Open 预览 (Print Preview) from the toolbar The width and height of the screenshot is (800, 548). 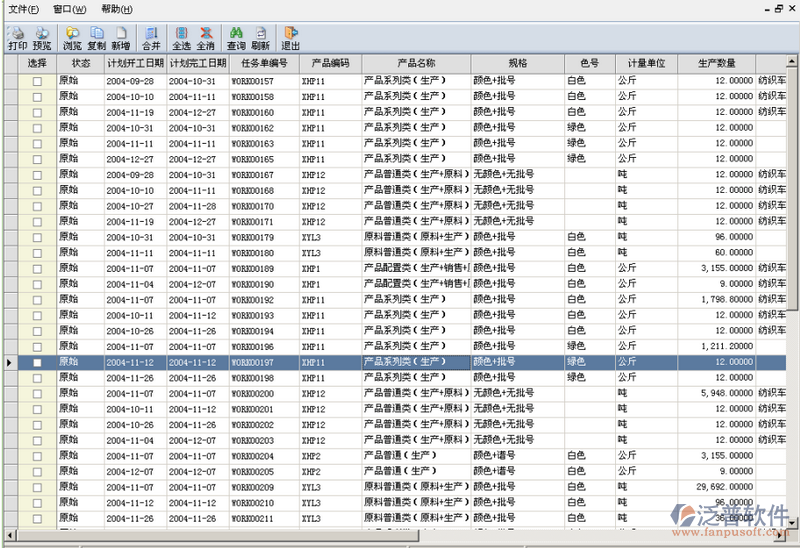tap(42, 38)
